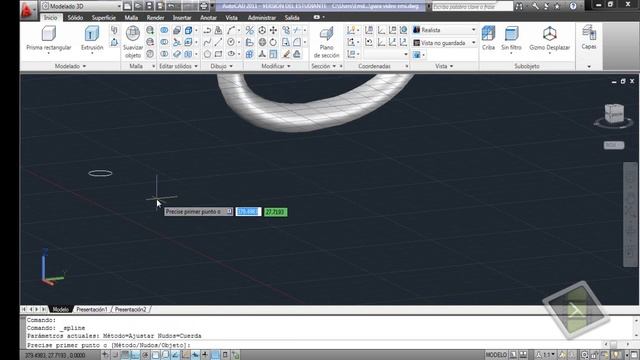The image size is (640, 360).
Task: Click the Rotate tool in Modificar panel
Action: (x=273, y=42)
